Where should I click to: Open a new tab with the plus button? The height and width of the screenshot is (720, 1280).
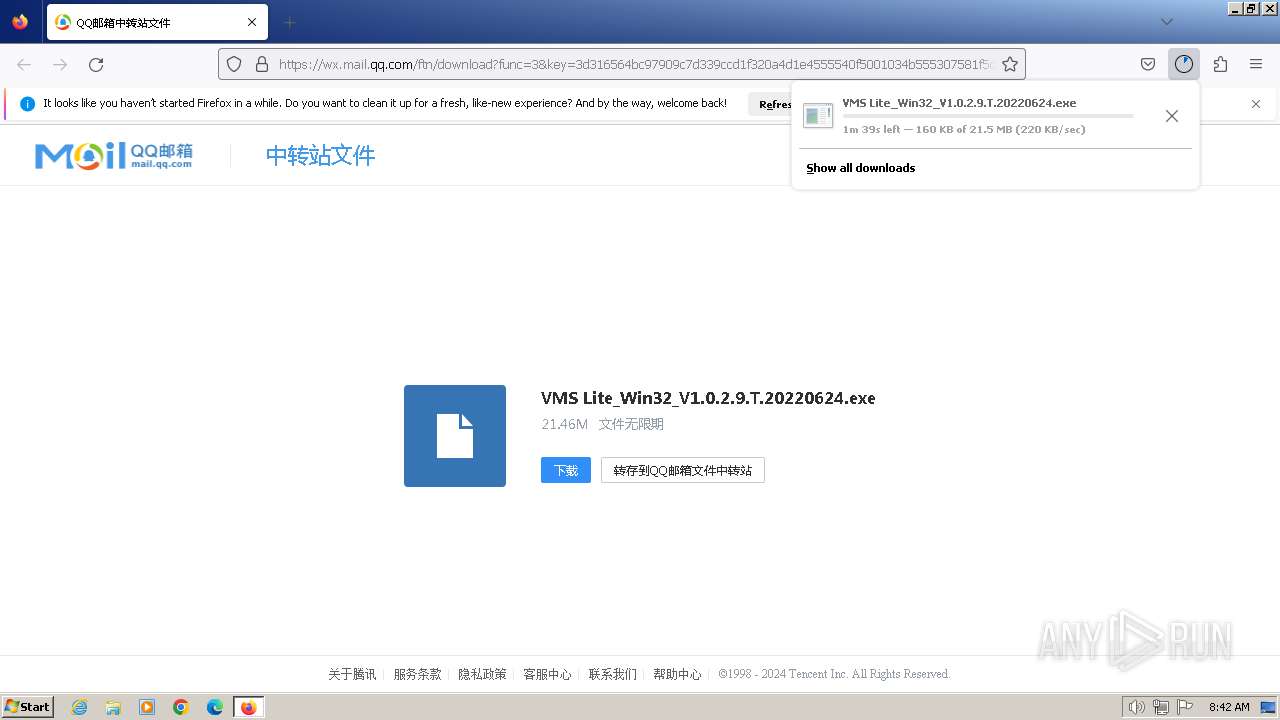289,22
